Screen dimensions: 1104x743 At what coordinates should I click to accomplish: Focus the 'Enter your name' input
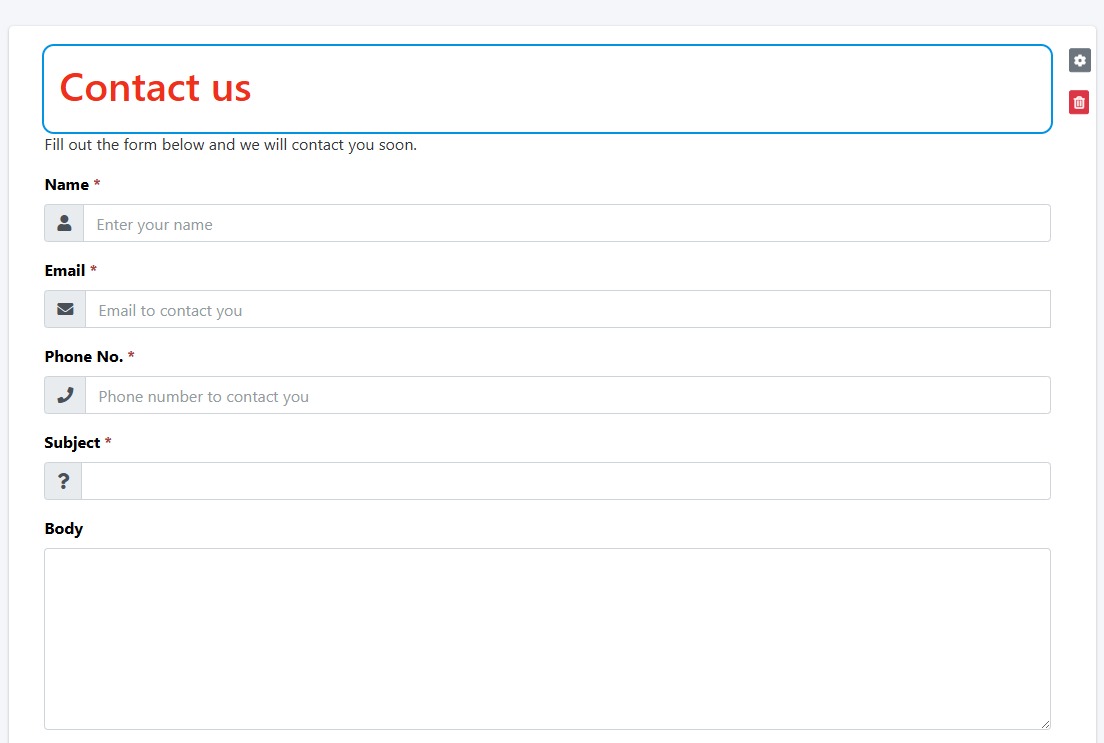coord(566,224)
